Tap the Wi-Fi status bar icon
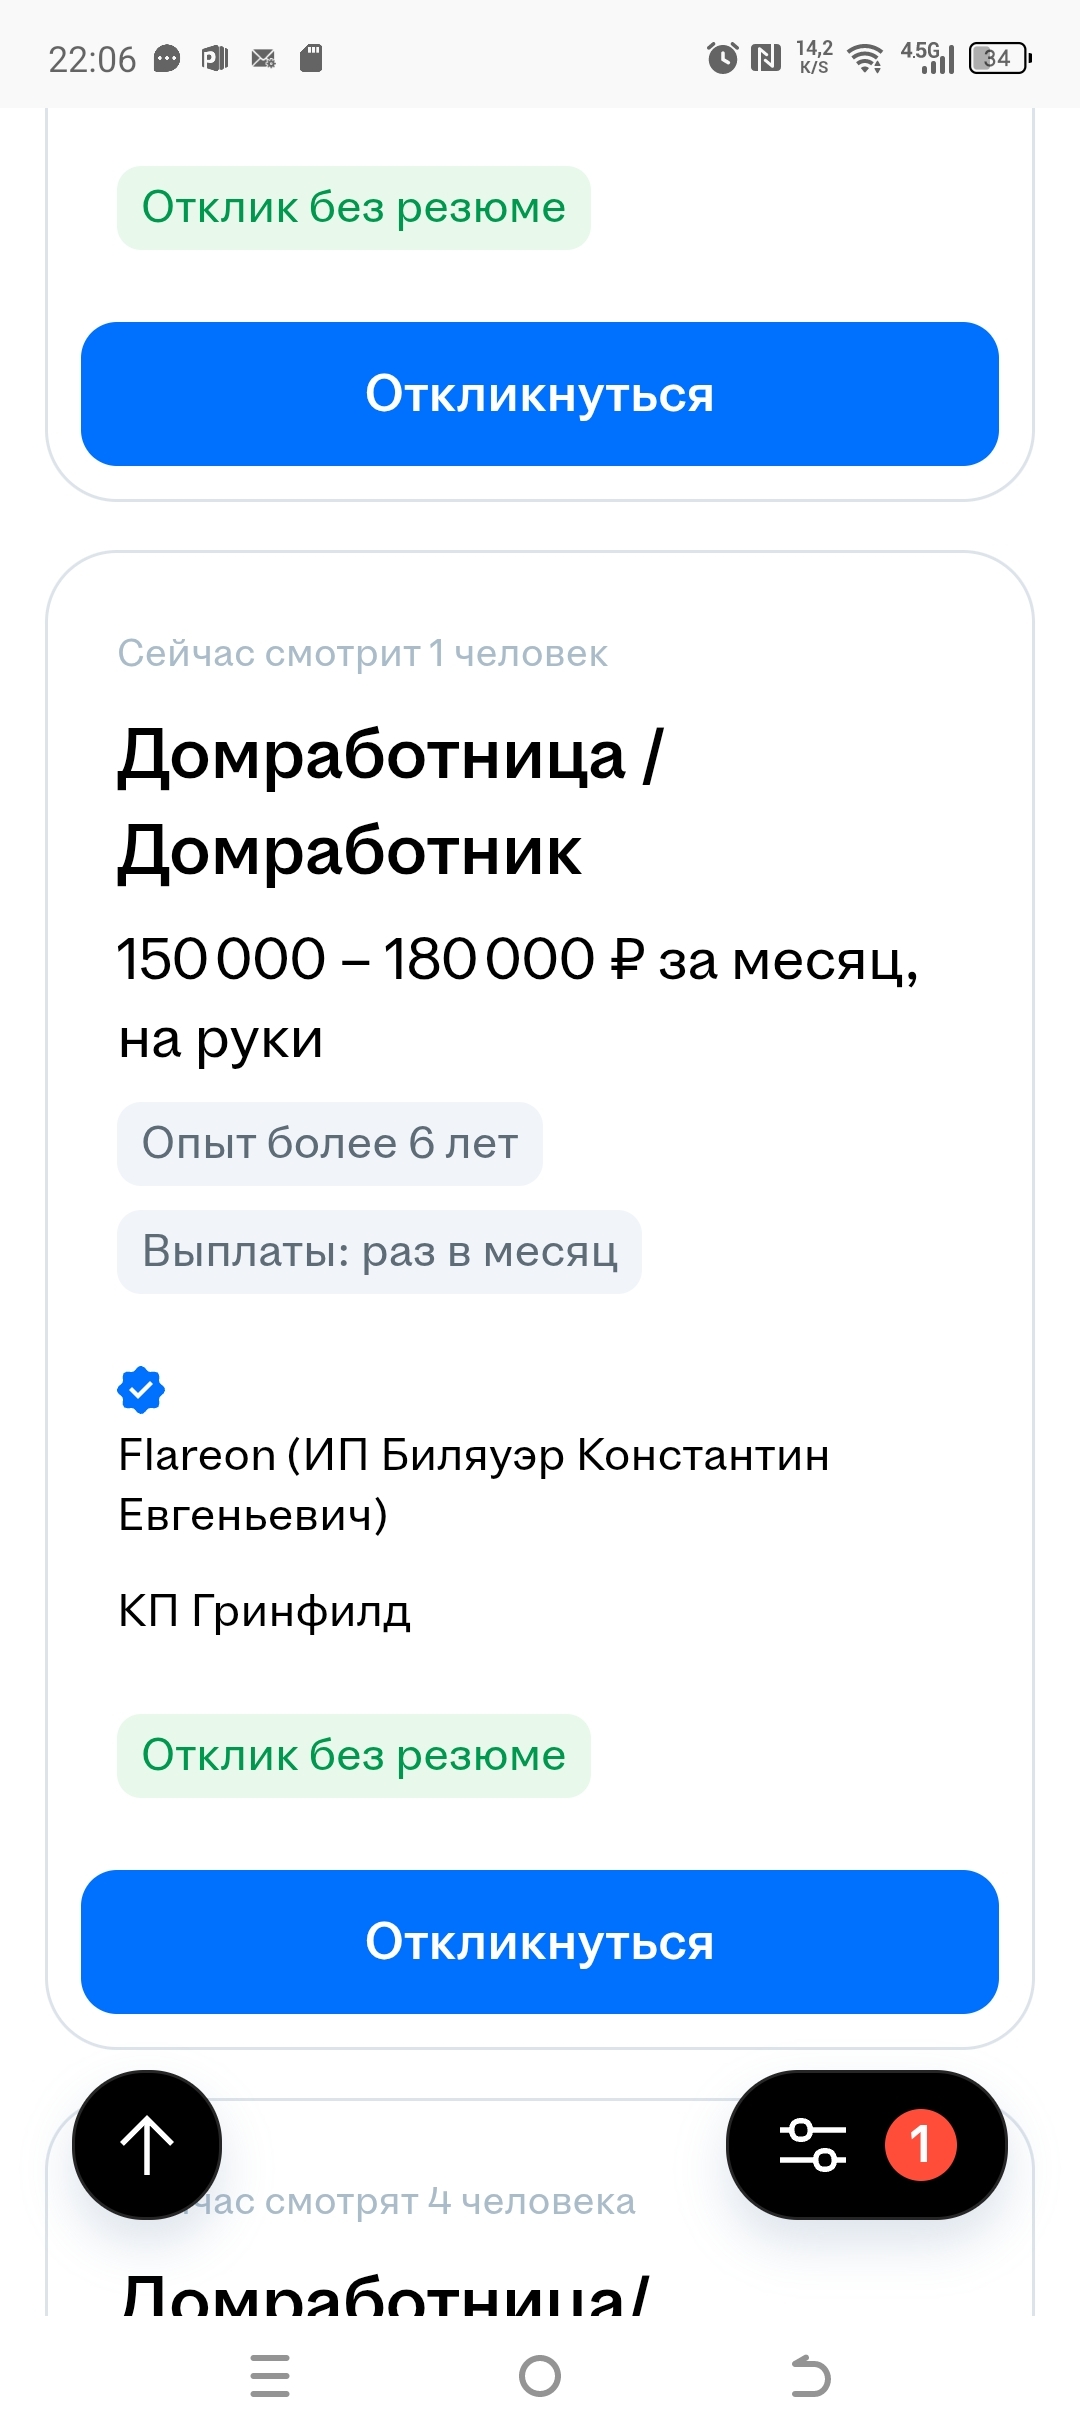1080x2436 pixels. (865, 58)
